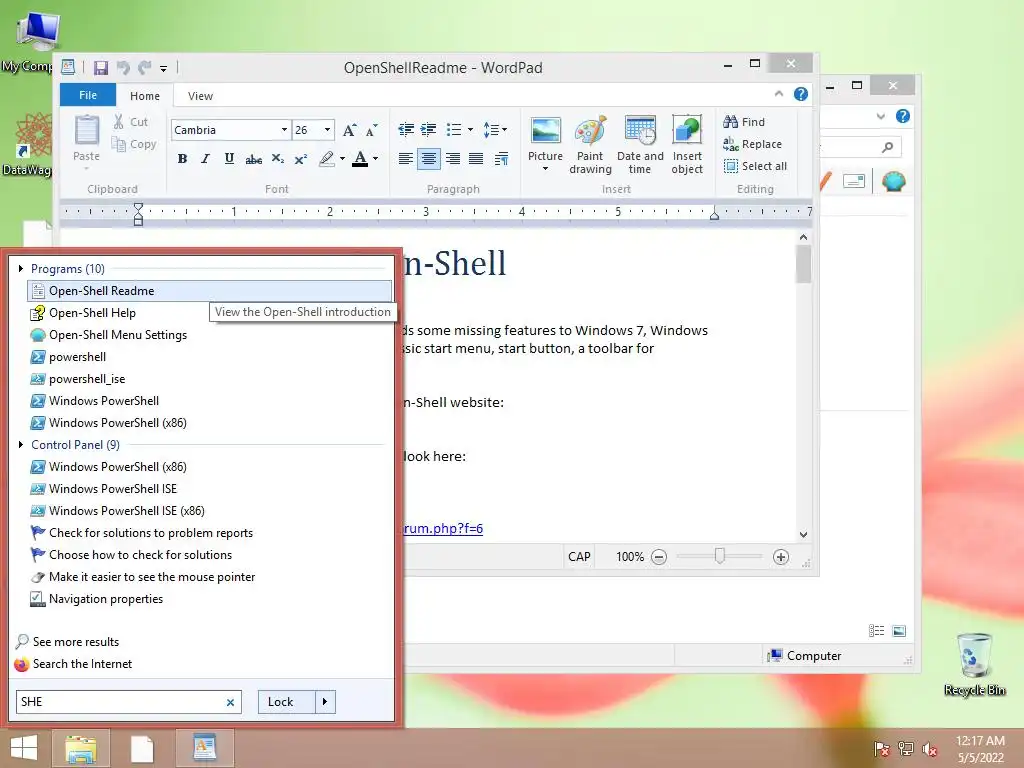Toggle Strikethrough formatting

(253, 159)
